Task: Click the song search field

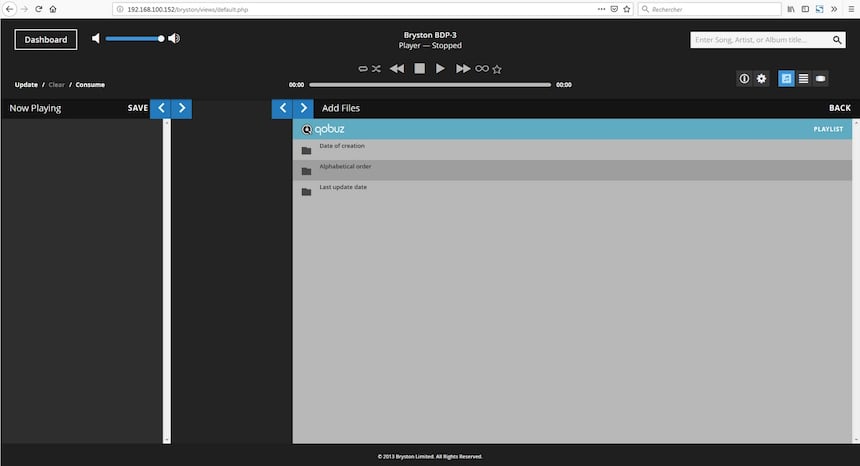Action: [760, 40]
